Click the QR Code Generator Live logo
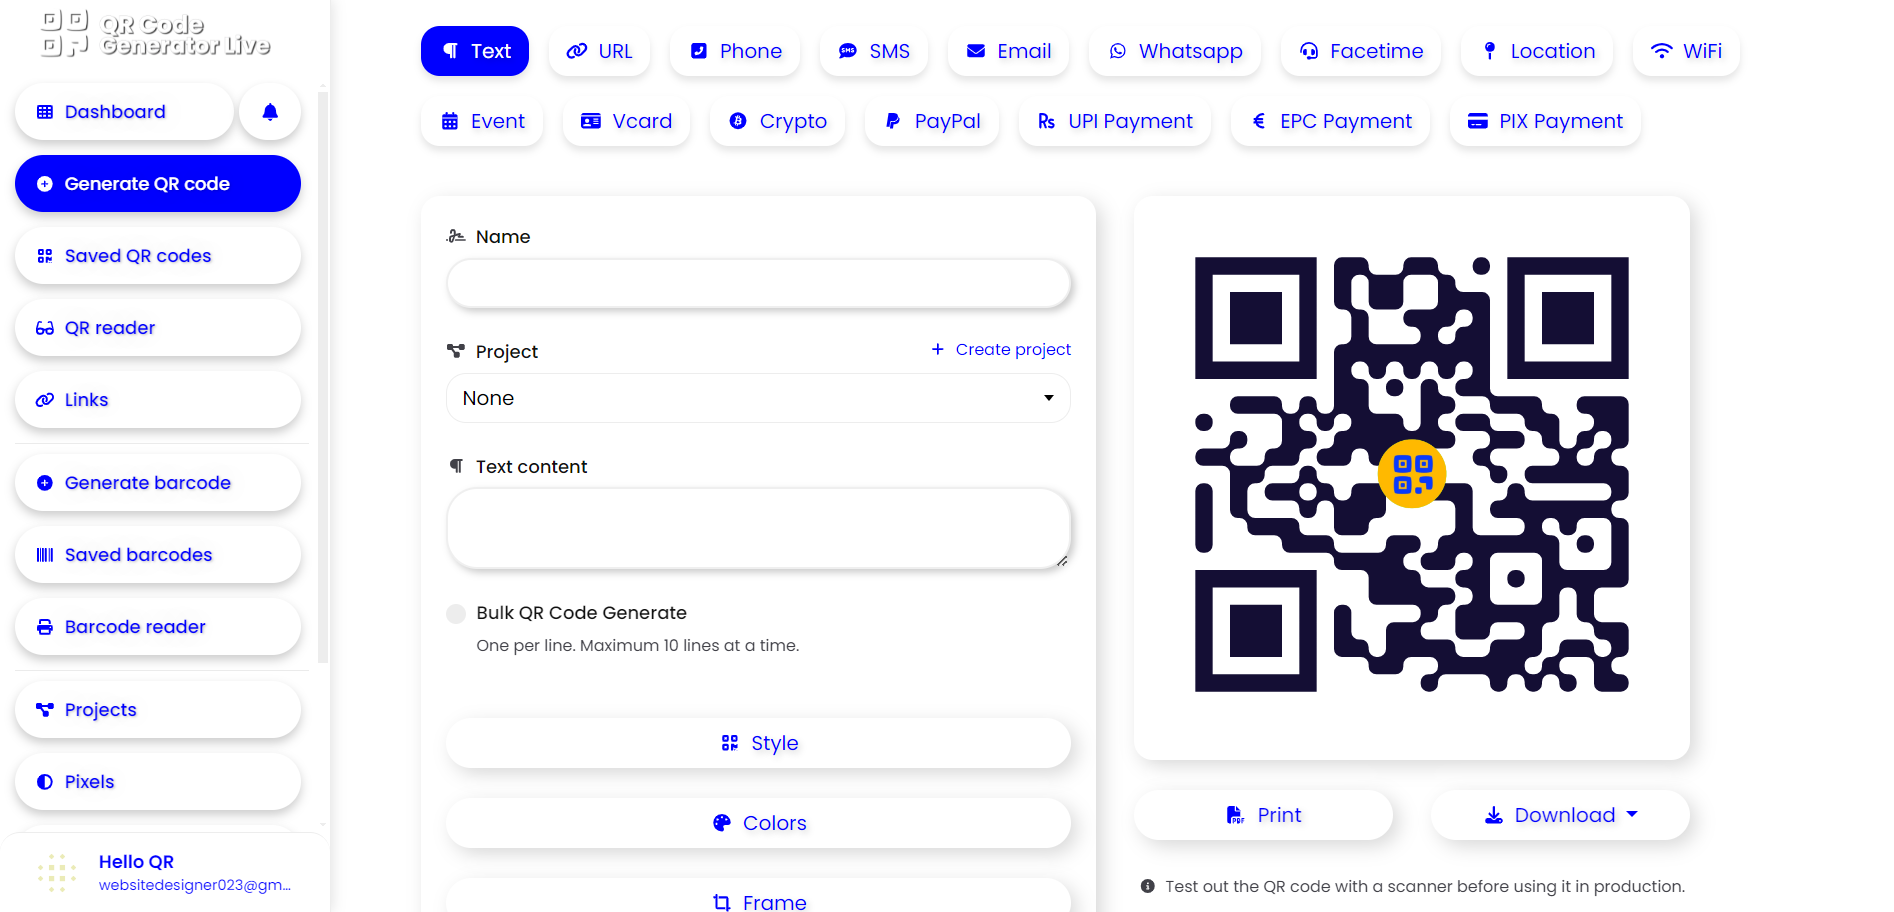Image resolution: width=1894 pixels, height=912 pixels. (x=156, y=34)
